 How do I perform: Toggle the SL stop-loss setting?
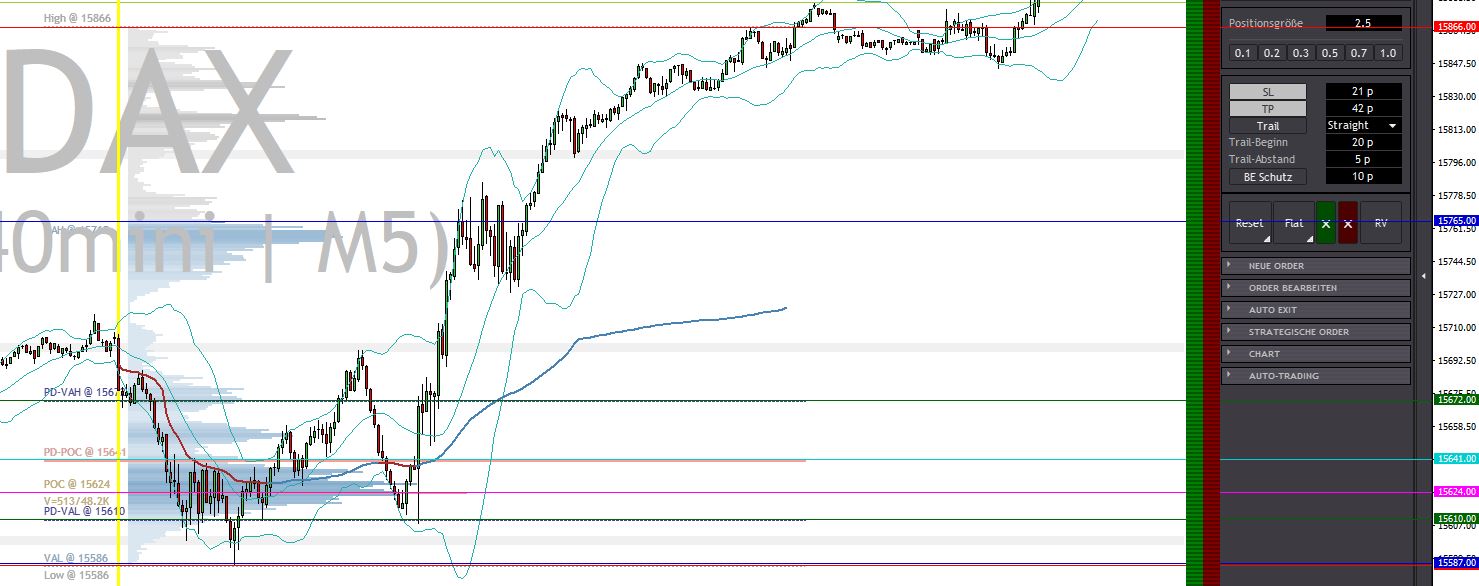pyautogui.click(x=1267, y=90)
